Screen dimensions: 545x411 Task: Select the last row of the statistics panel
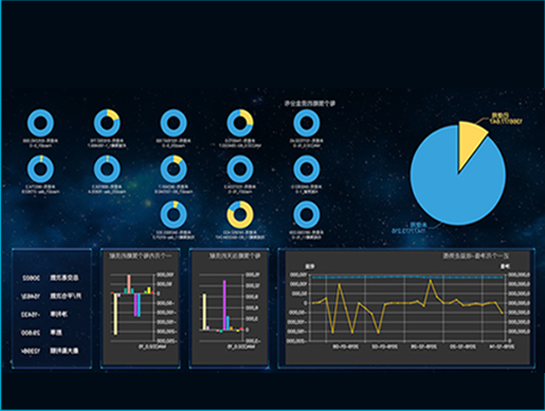coord(51,351)
